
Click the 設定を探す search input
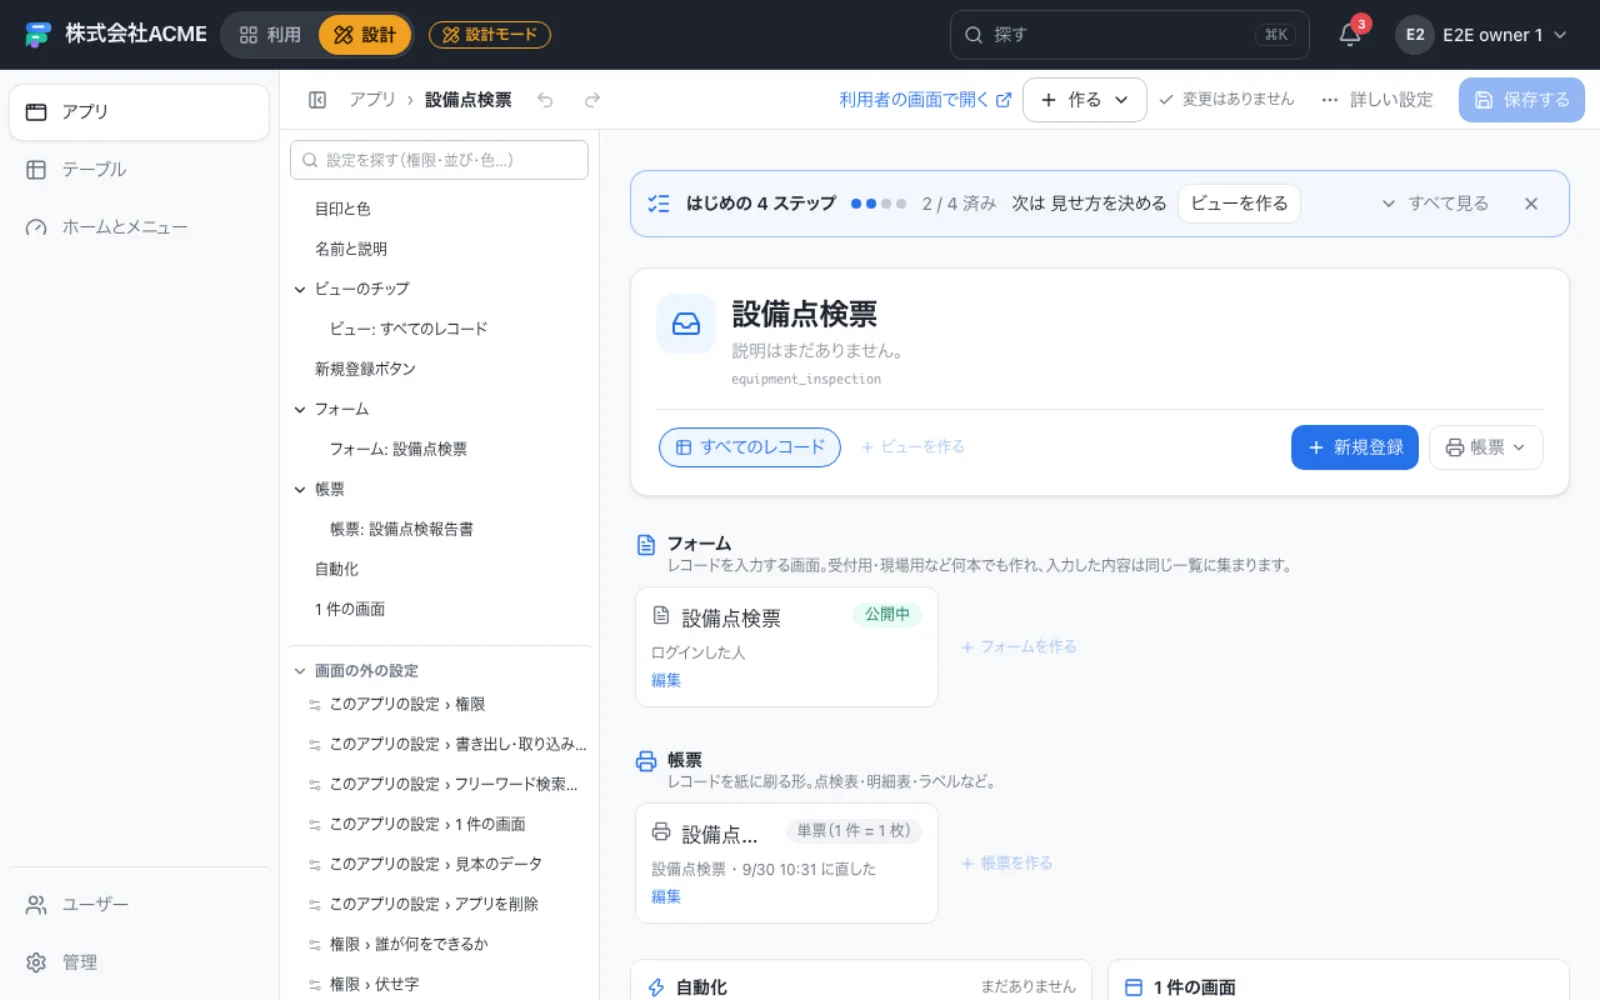pyautogui.click(x=439, y=160)
